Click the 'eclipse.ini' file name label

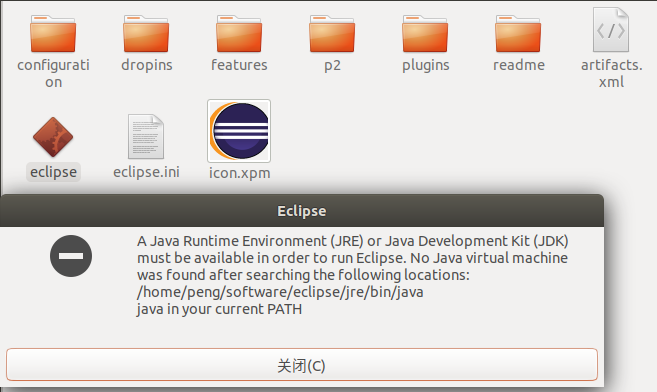pyautogui.click(x=146, y=172)
